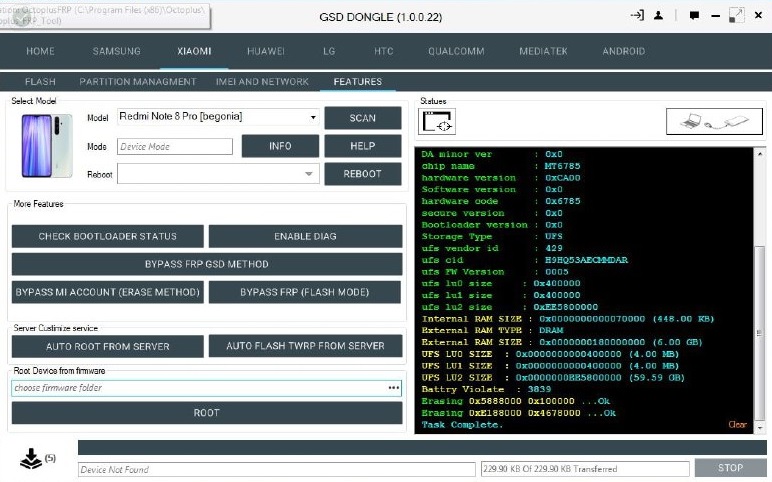The image size is (772, 482).
Task: Click BYPASS FRP GSD METHOD button
Action: click(x=207, y=264)
